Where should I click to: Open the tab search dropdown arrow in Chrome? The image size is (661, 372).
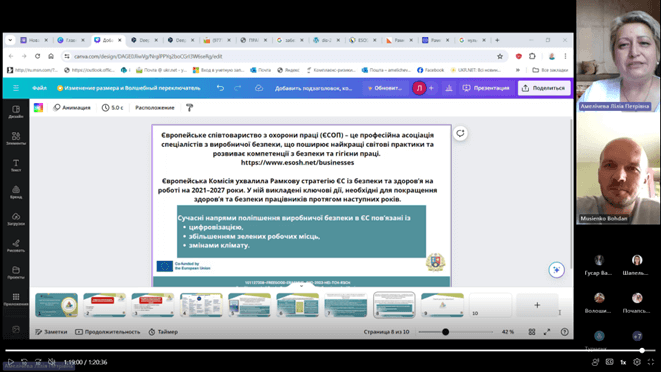tap(10, 40)
